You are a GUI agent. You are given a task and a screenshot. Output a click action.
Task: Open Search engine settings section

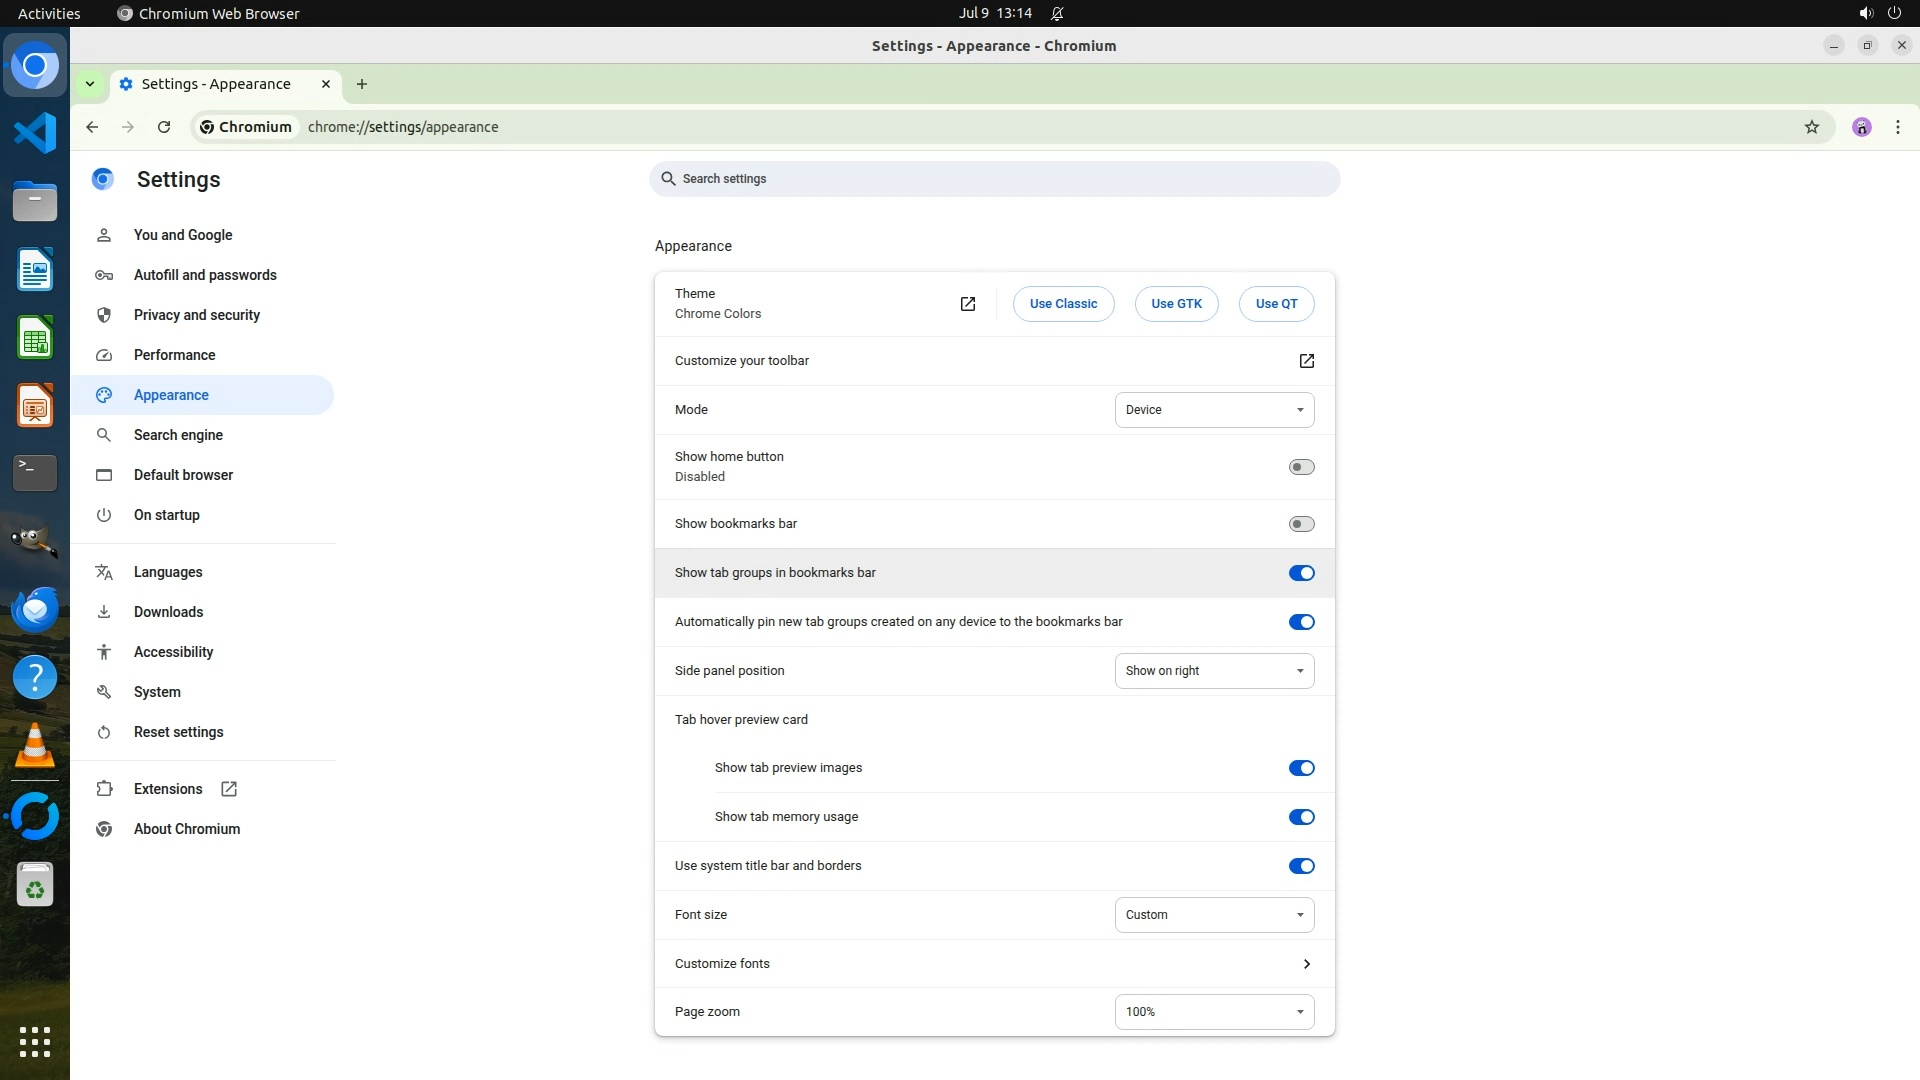pos(178,435)
